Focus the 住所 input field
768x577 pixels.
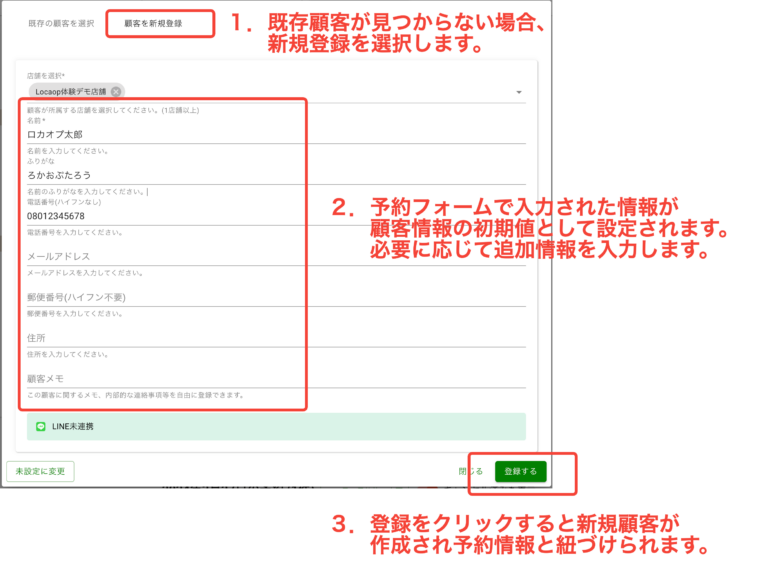click(276, 338)
